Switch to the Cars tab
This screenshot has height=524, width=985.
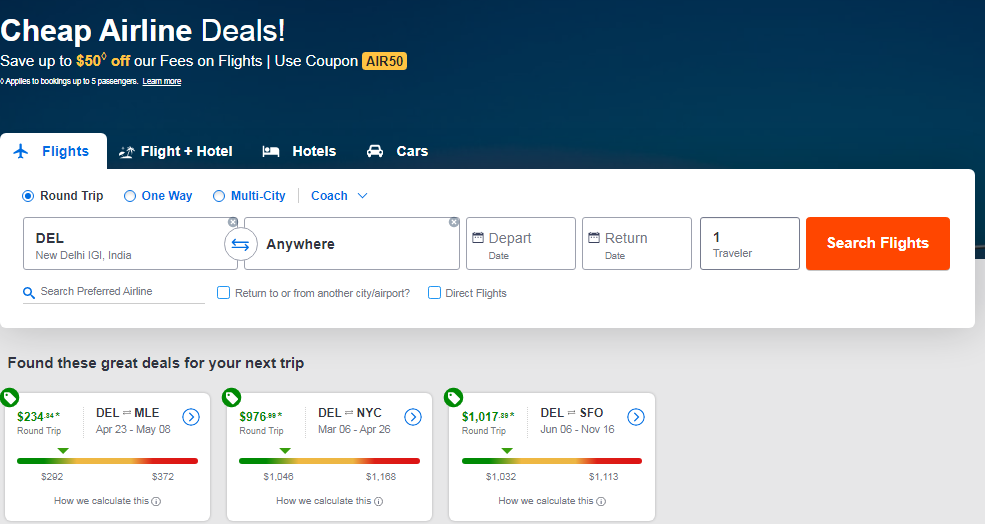(398, 152)
